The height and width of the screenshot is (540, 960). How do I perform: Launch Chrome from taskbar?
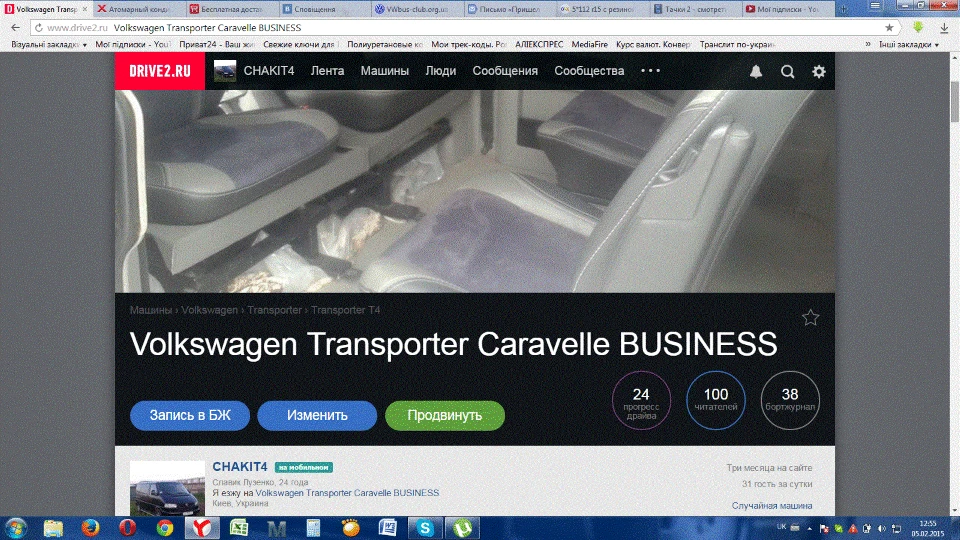coord(165,528)
